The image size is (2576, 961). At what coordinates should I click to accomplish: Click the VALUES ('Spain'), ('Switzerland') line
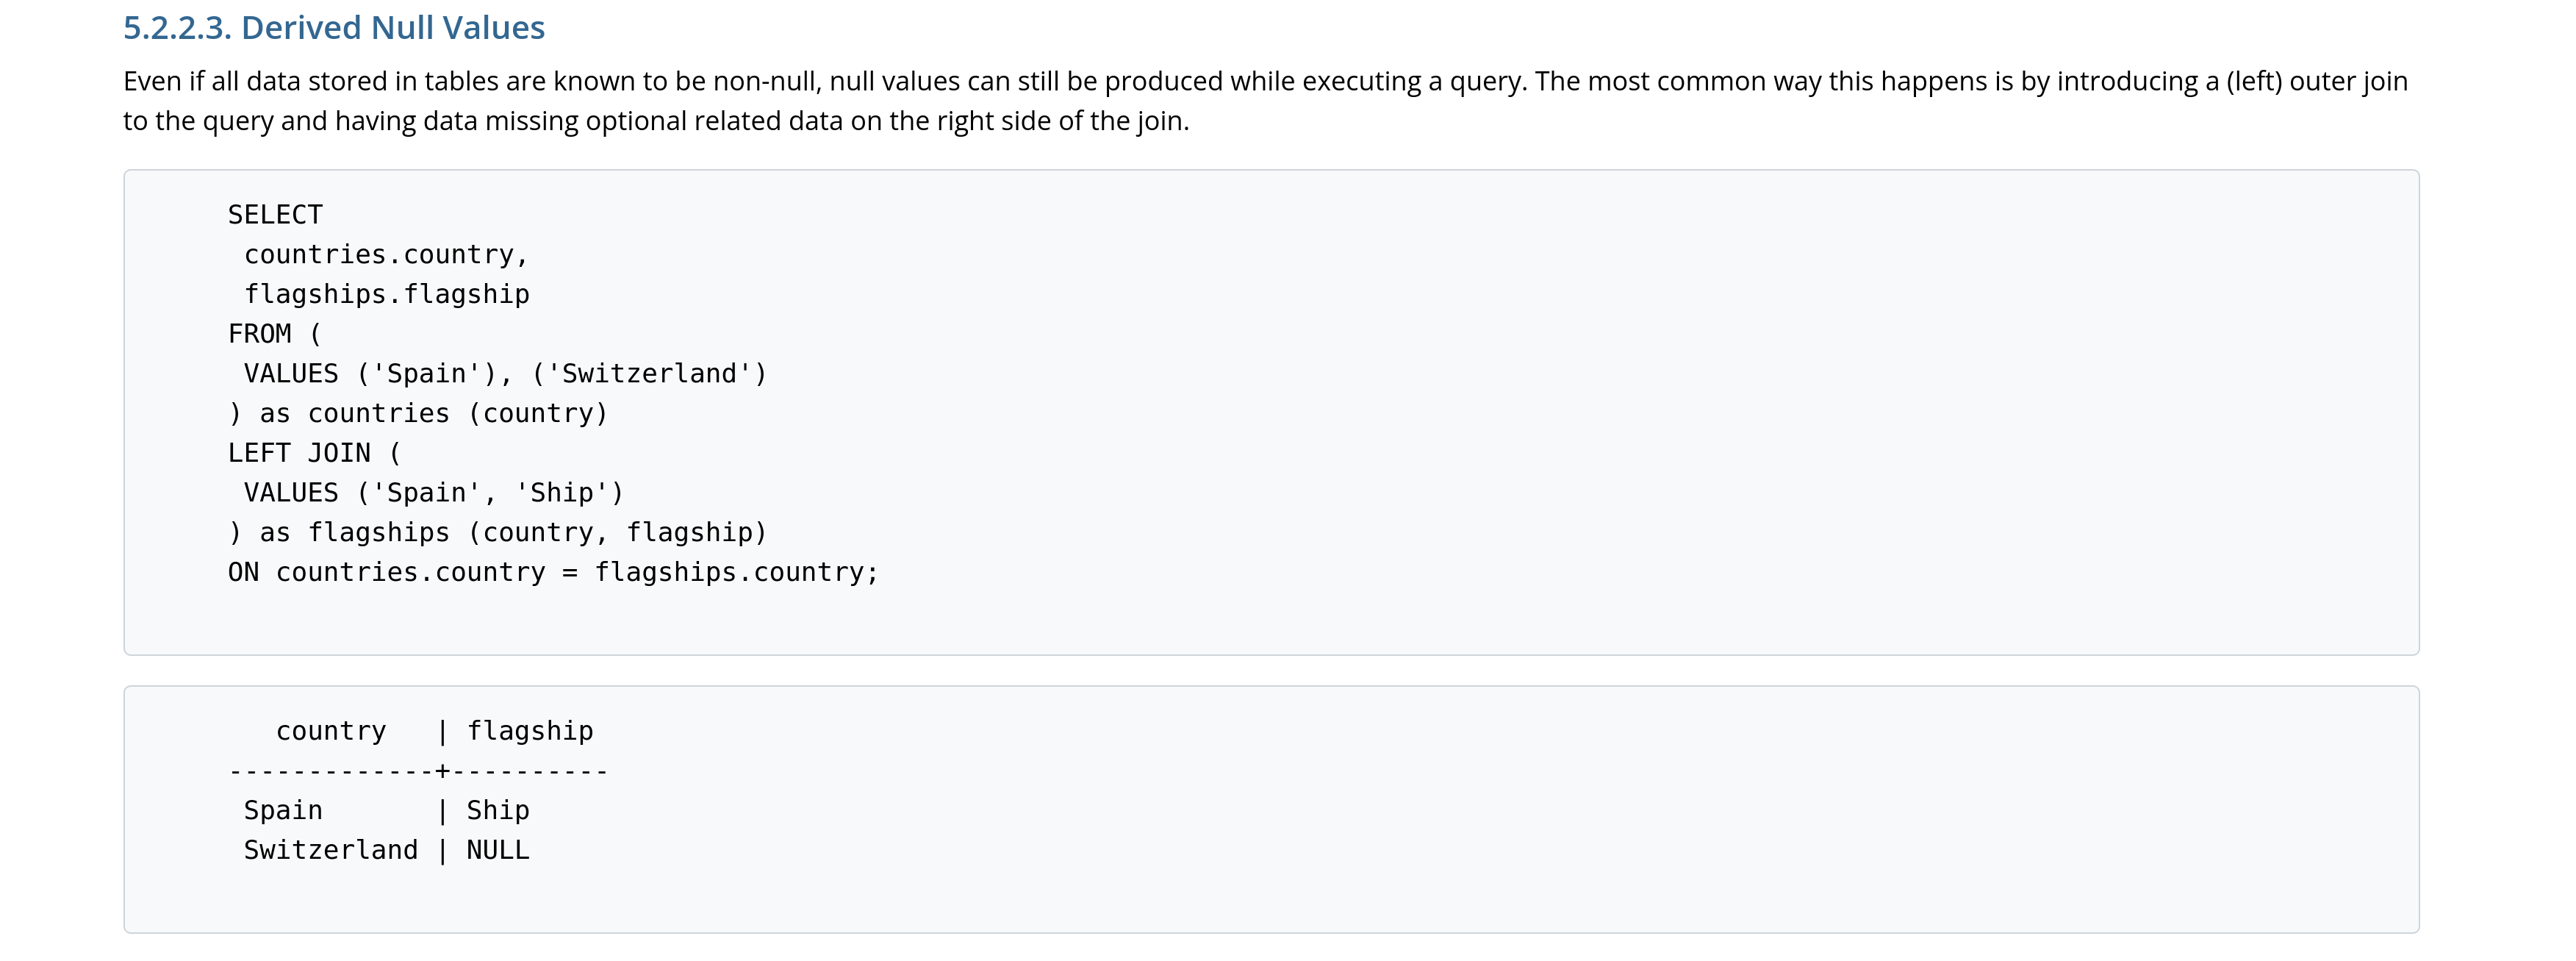tap(505, 374)
